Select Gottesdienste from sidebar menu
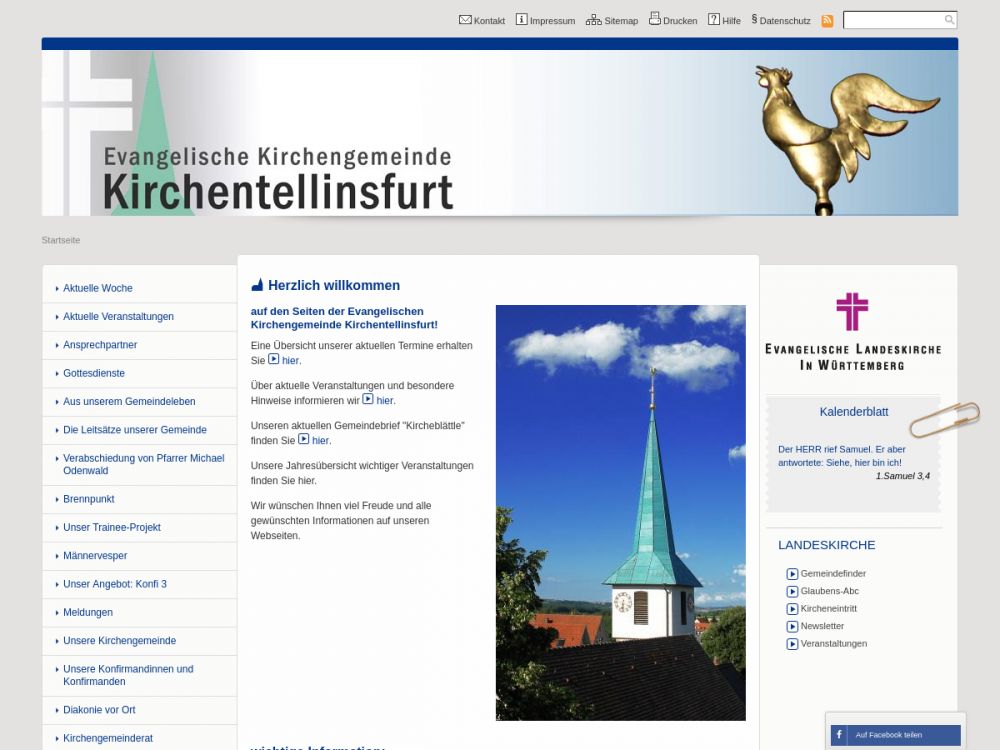 click(94, 373)
